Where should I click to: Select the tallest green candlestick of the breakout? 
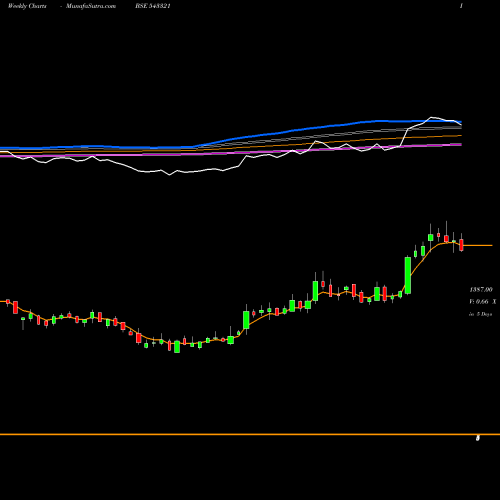click(x=408, y=275)
